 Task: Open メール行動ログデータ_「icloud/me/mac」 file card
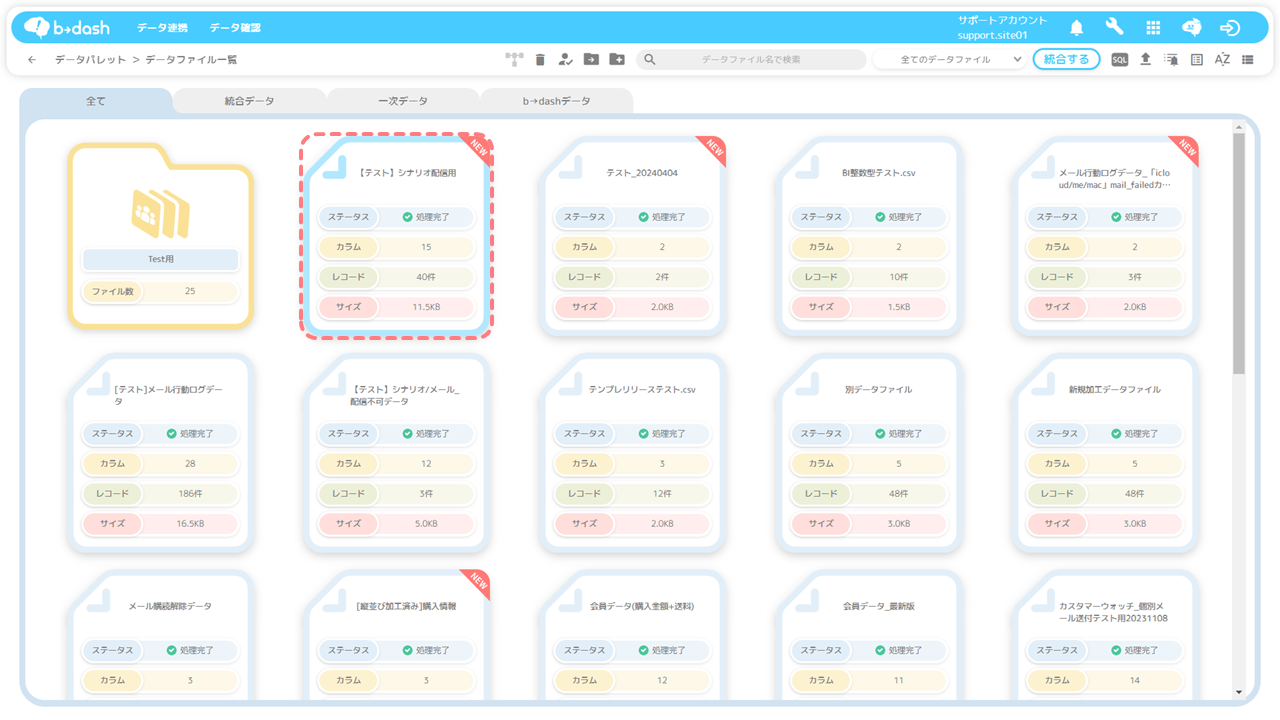(1105, 236)
